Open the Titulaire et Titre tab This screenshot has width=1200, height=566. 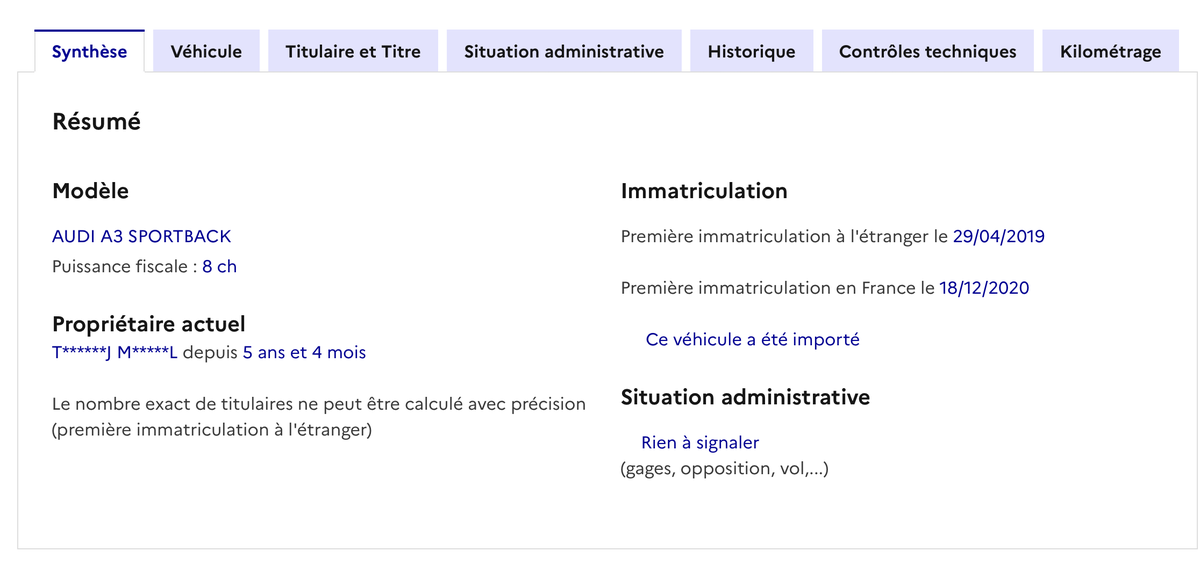point(353,52)
